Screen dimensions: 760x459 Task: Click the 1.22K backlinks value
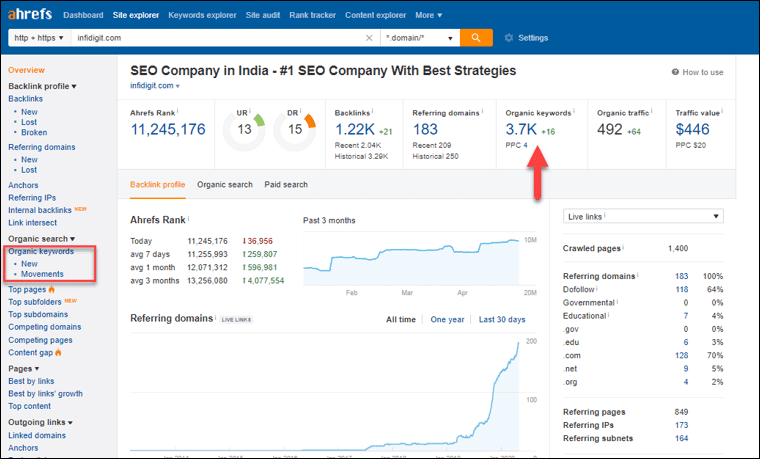click(355, 129)
